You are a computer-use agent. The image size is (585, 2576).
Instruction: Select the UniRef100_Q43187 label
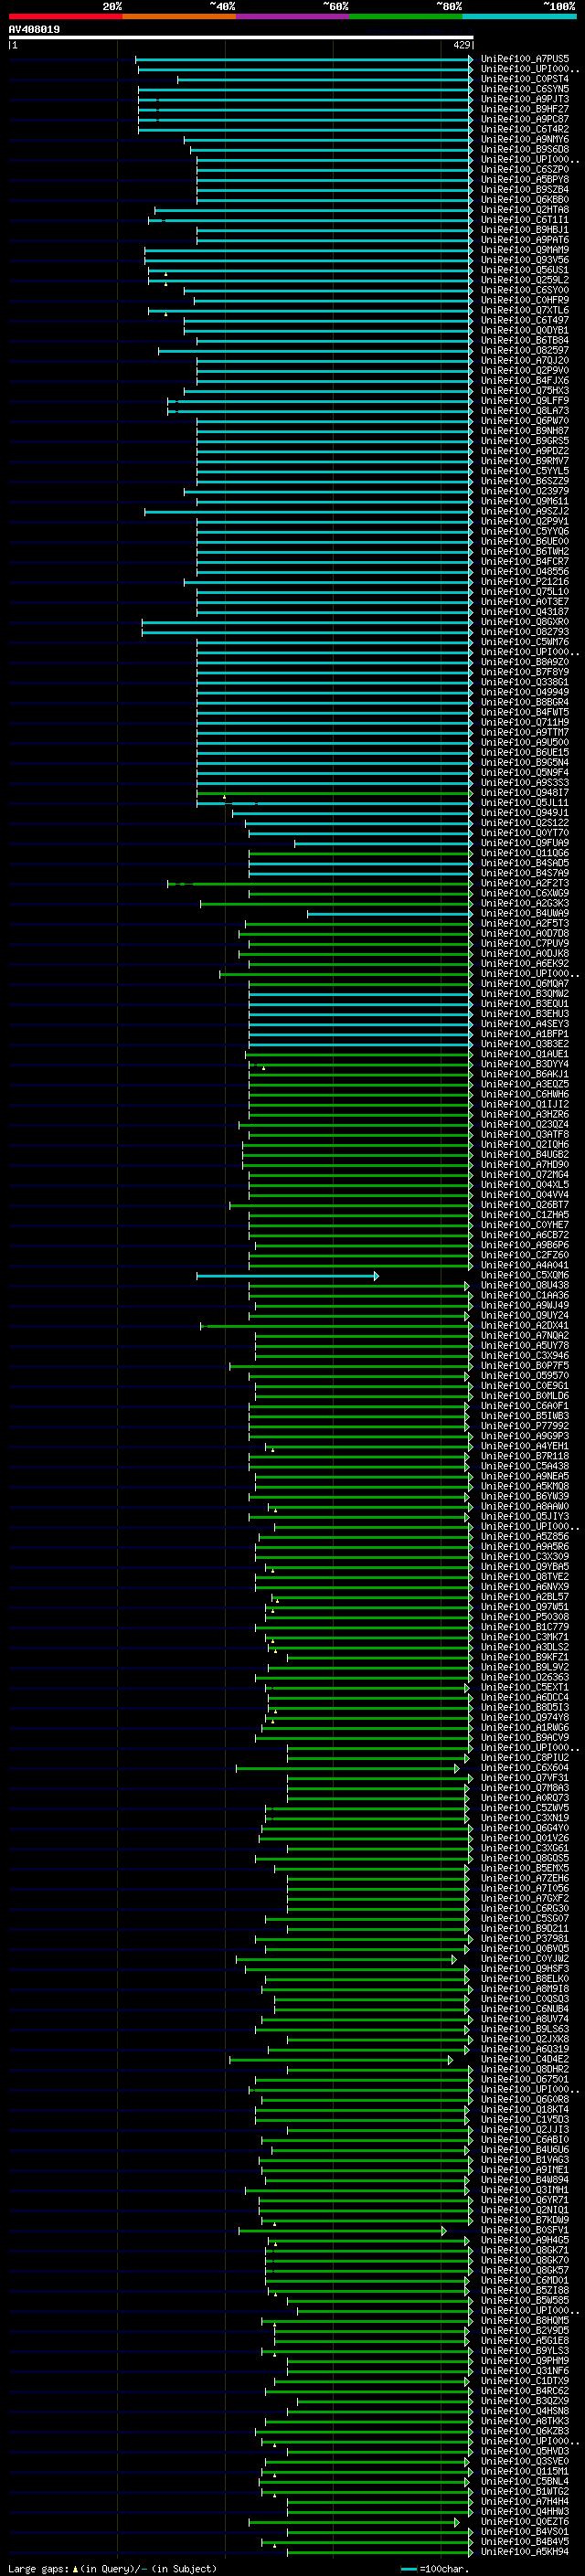tap(525, 612)
